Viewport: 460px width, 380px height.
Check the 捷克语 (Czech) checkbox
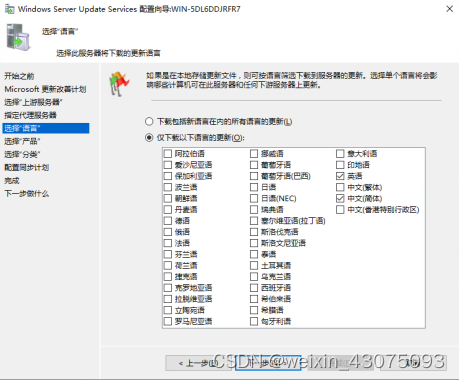[x=168, y=277]
